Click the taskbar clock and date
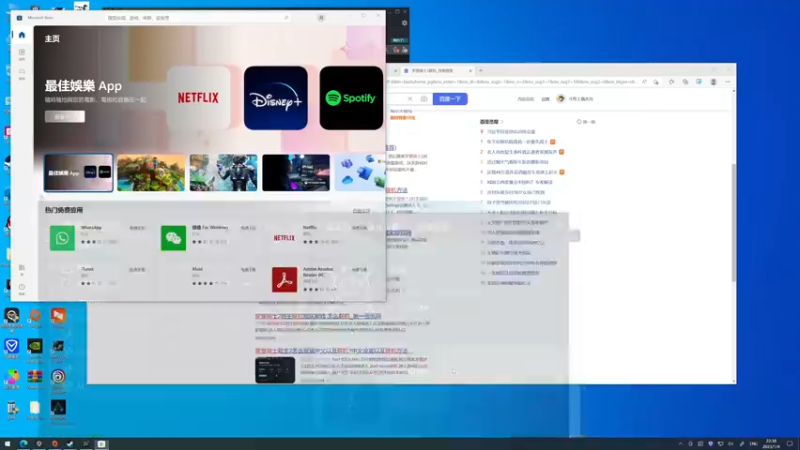The image size is (800, 450). point(771,444)
